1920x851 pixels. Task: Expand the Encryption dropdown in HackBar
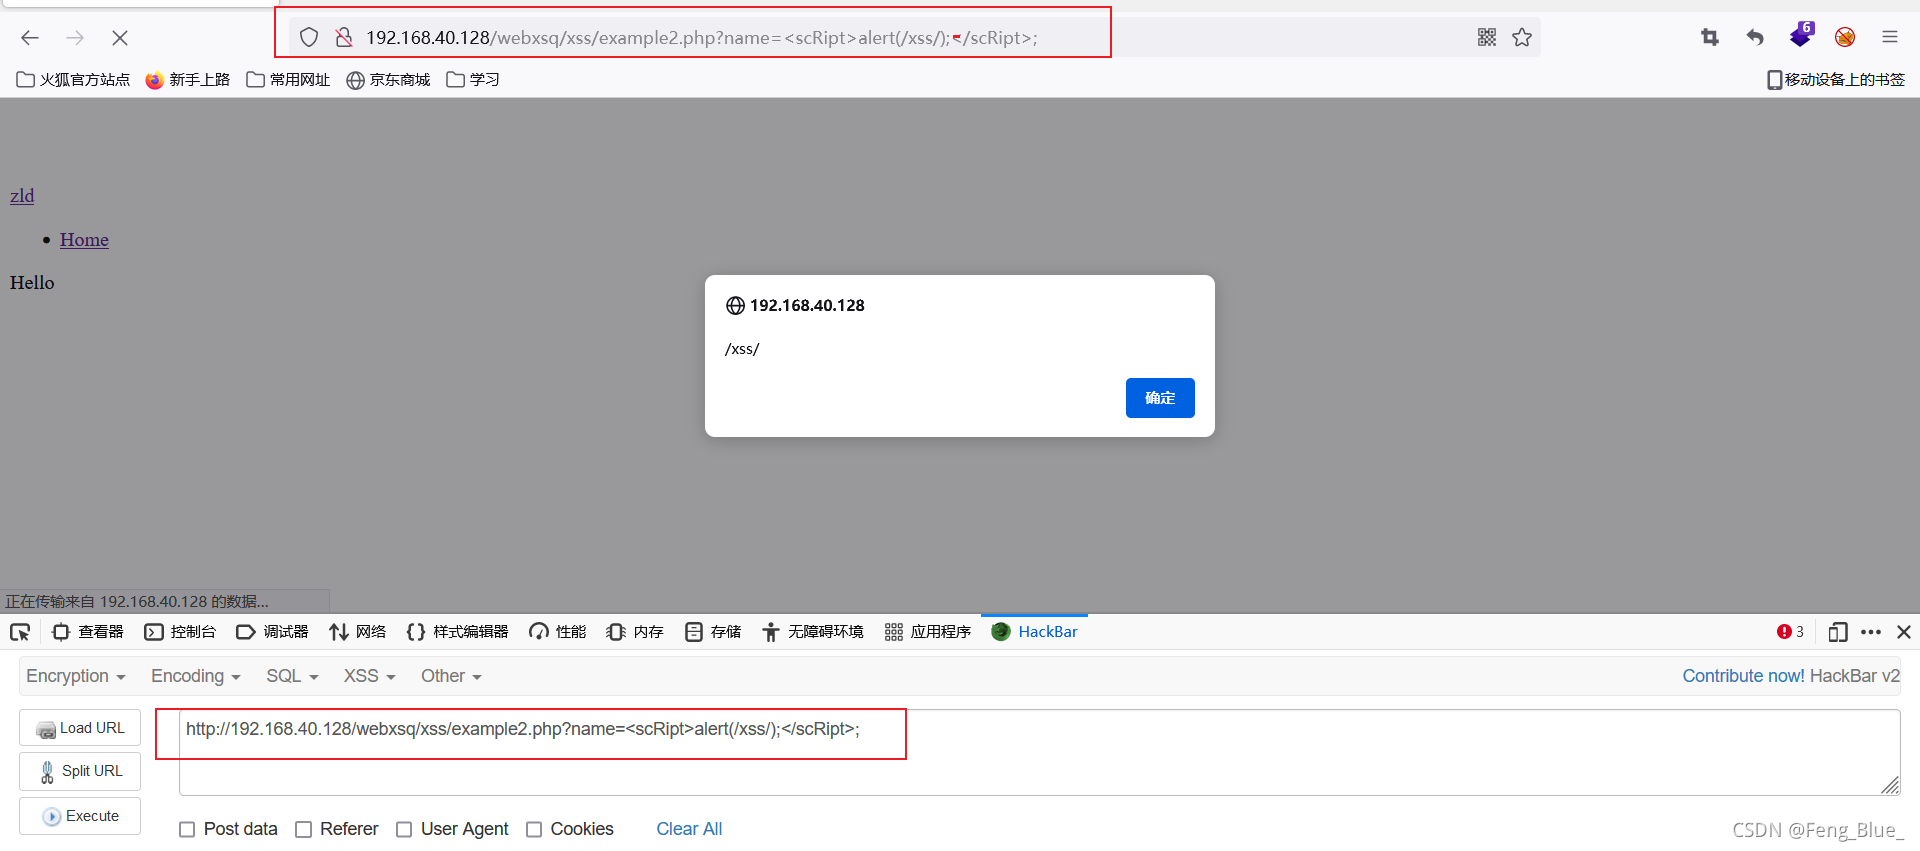click(75, 676)
